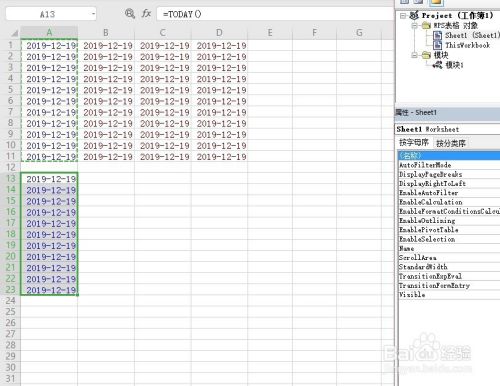Open the Sheet1 Worksheet object dropdown
500x386 pixels.
pos(448,129)
